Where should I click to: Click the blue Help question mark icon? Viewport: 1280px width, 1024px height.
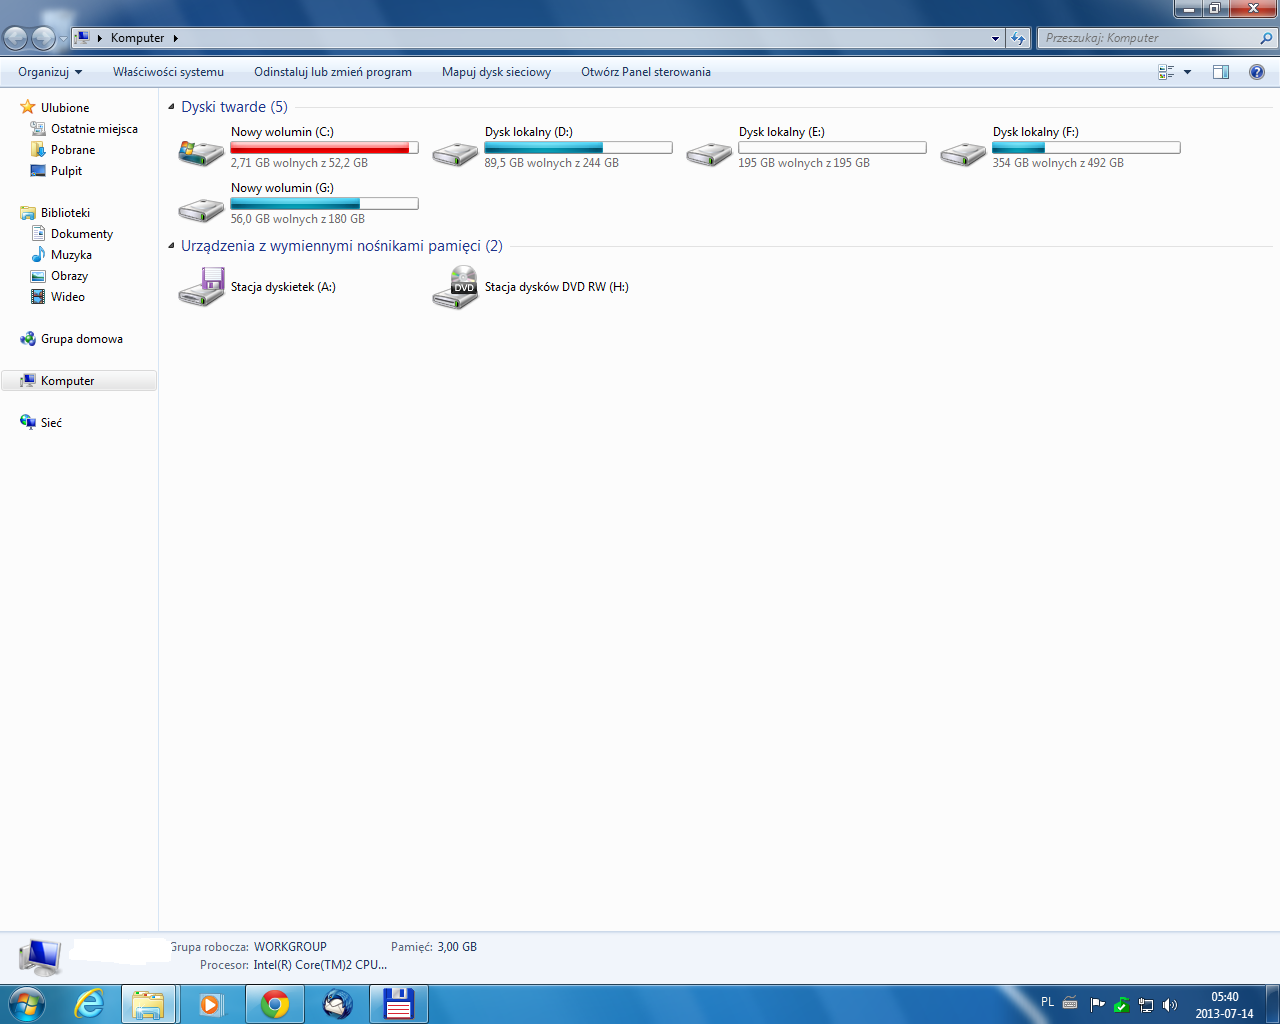point(1257,71)
